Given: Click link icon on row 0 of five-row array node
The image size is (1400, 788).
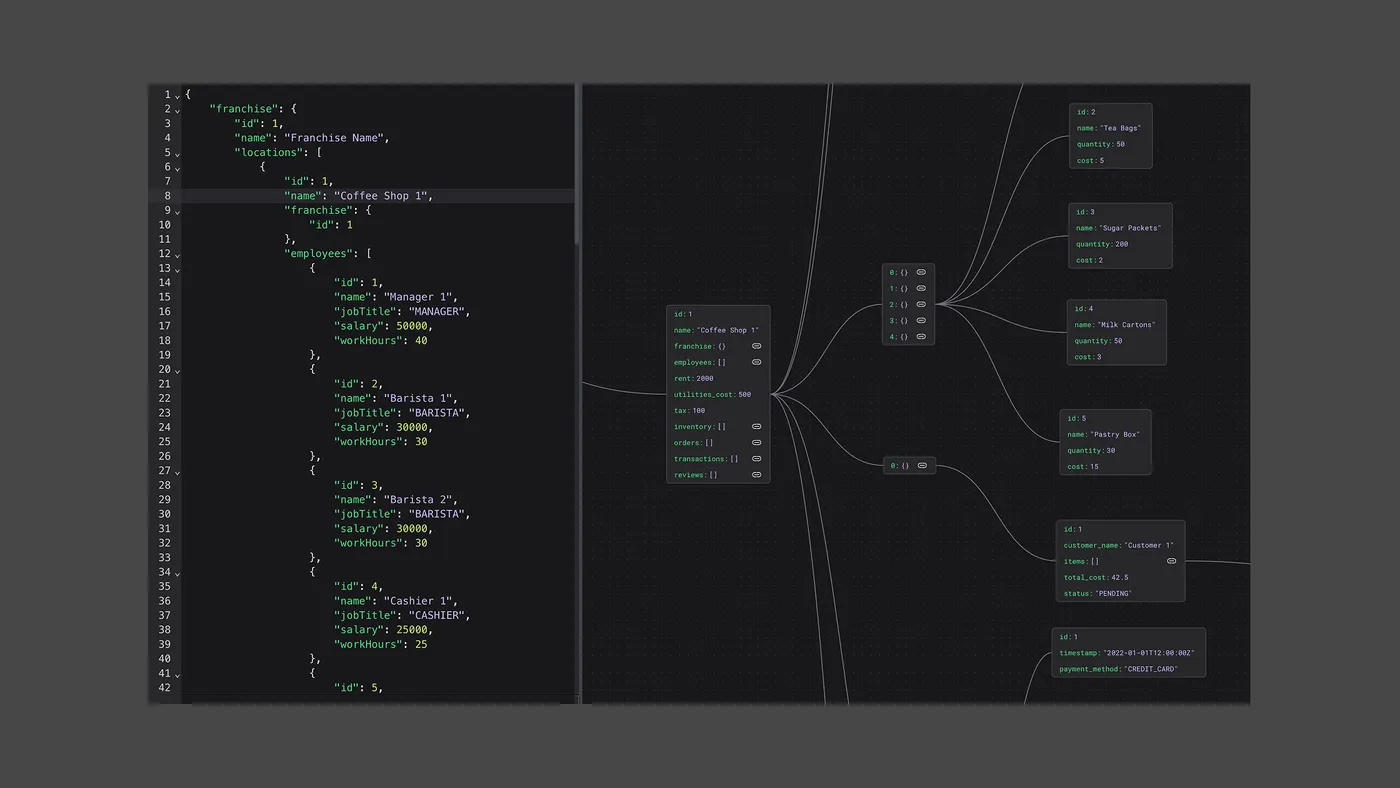Looking at the screenshot, I should coord(921,272).
